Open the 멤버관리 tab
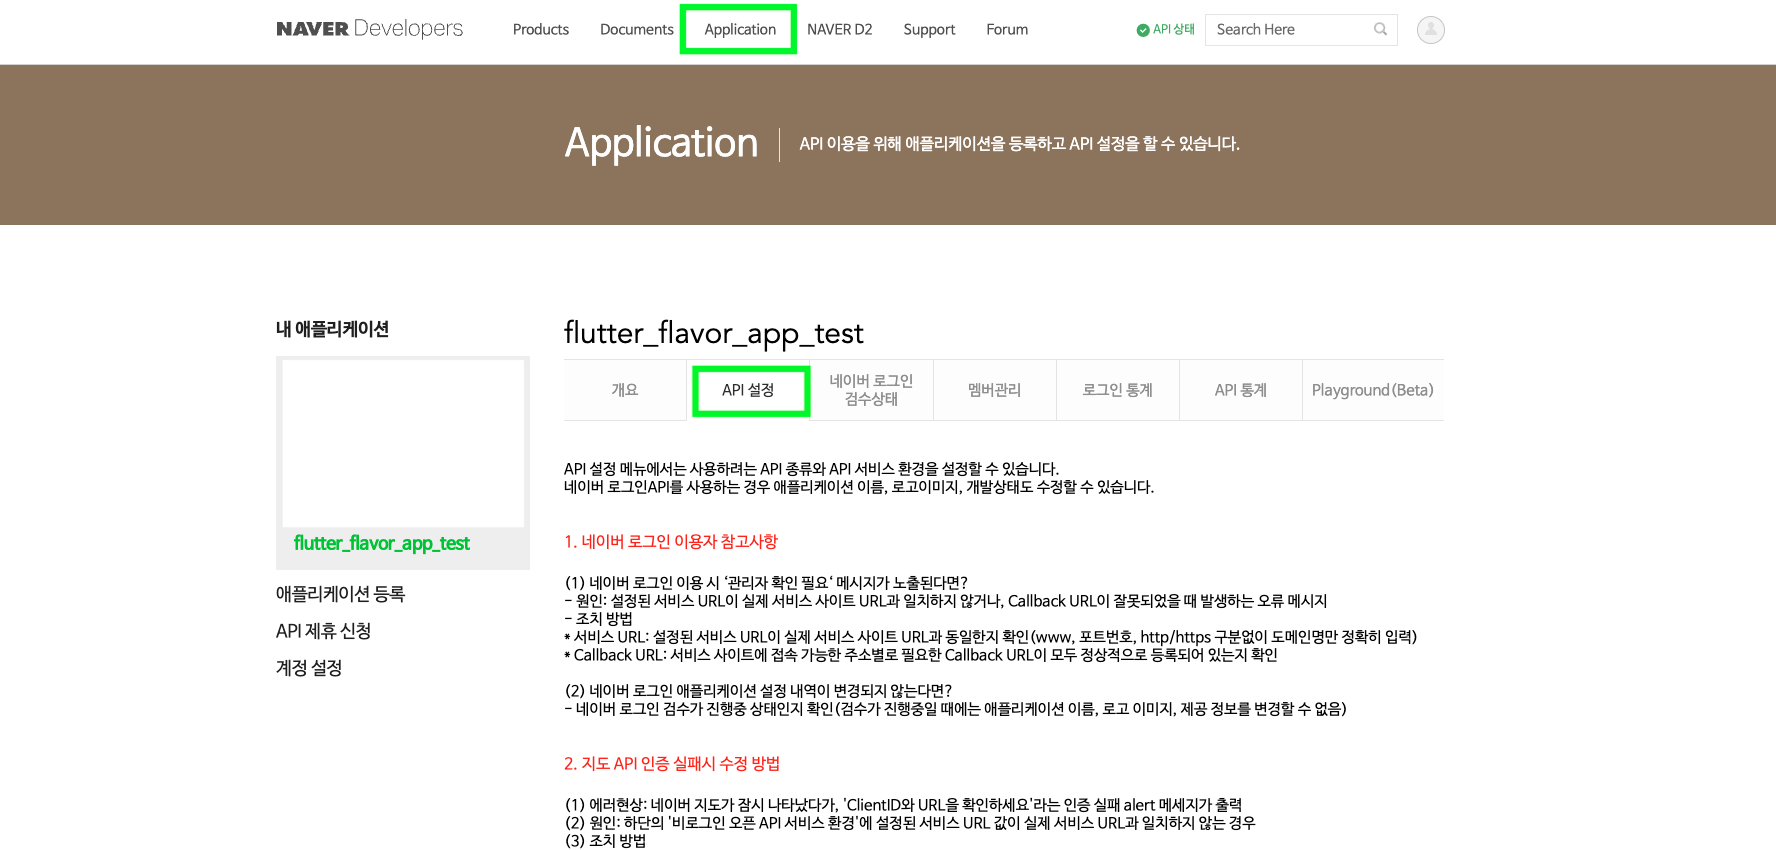This screenshot has width=1776, height=850. click(x=994, y=390)
